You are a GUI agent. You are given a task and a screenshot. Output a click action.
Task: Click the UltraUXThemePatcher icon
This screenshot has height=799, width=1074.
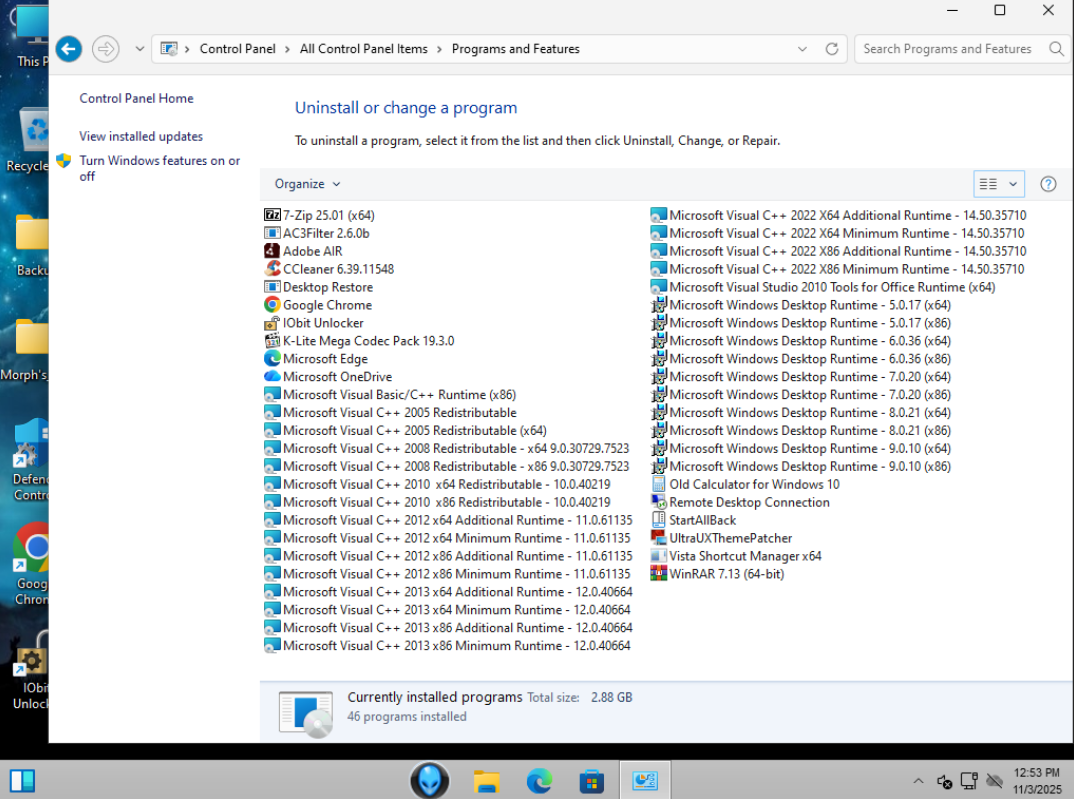pos(658,537)
